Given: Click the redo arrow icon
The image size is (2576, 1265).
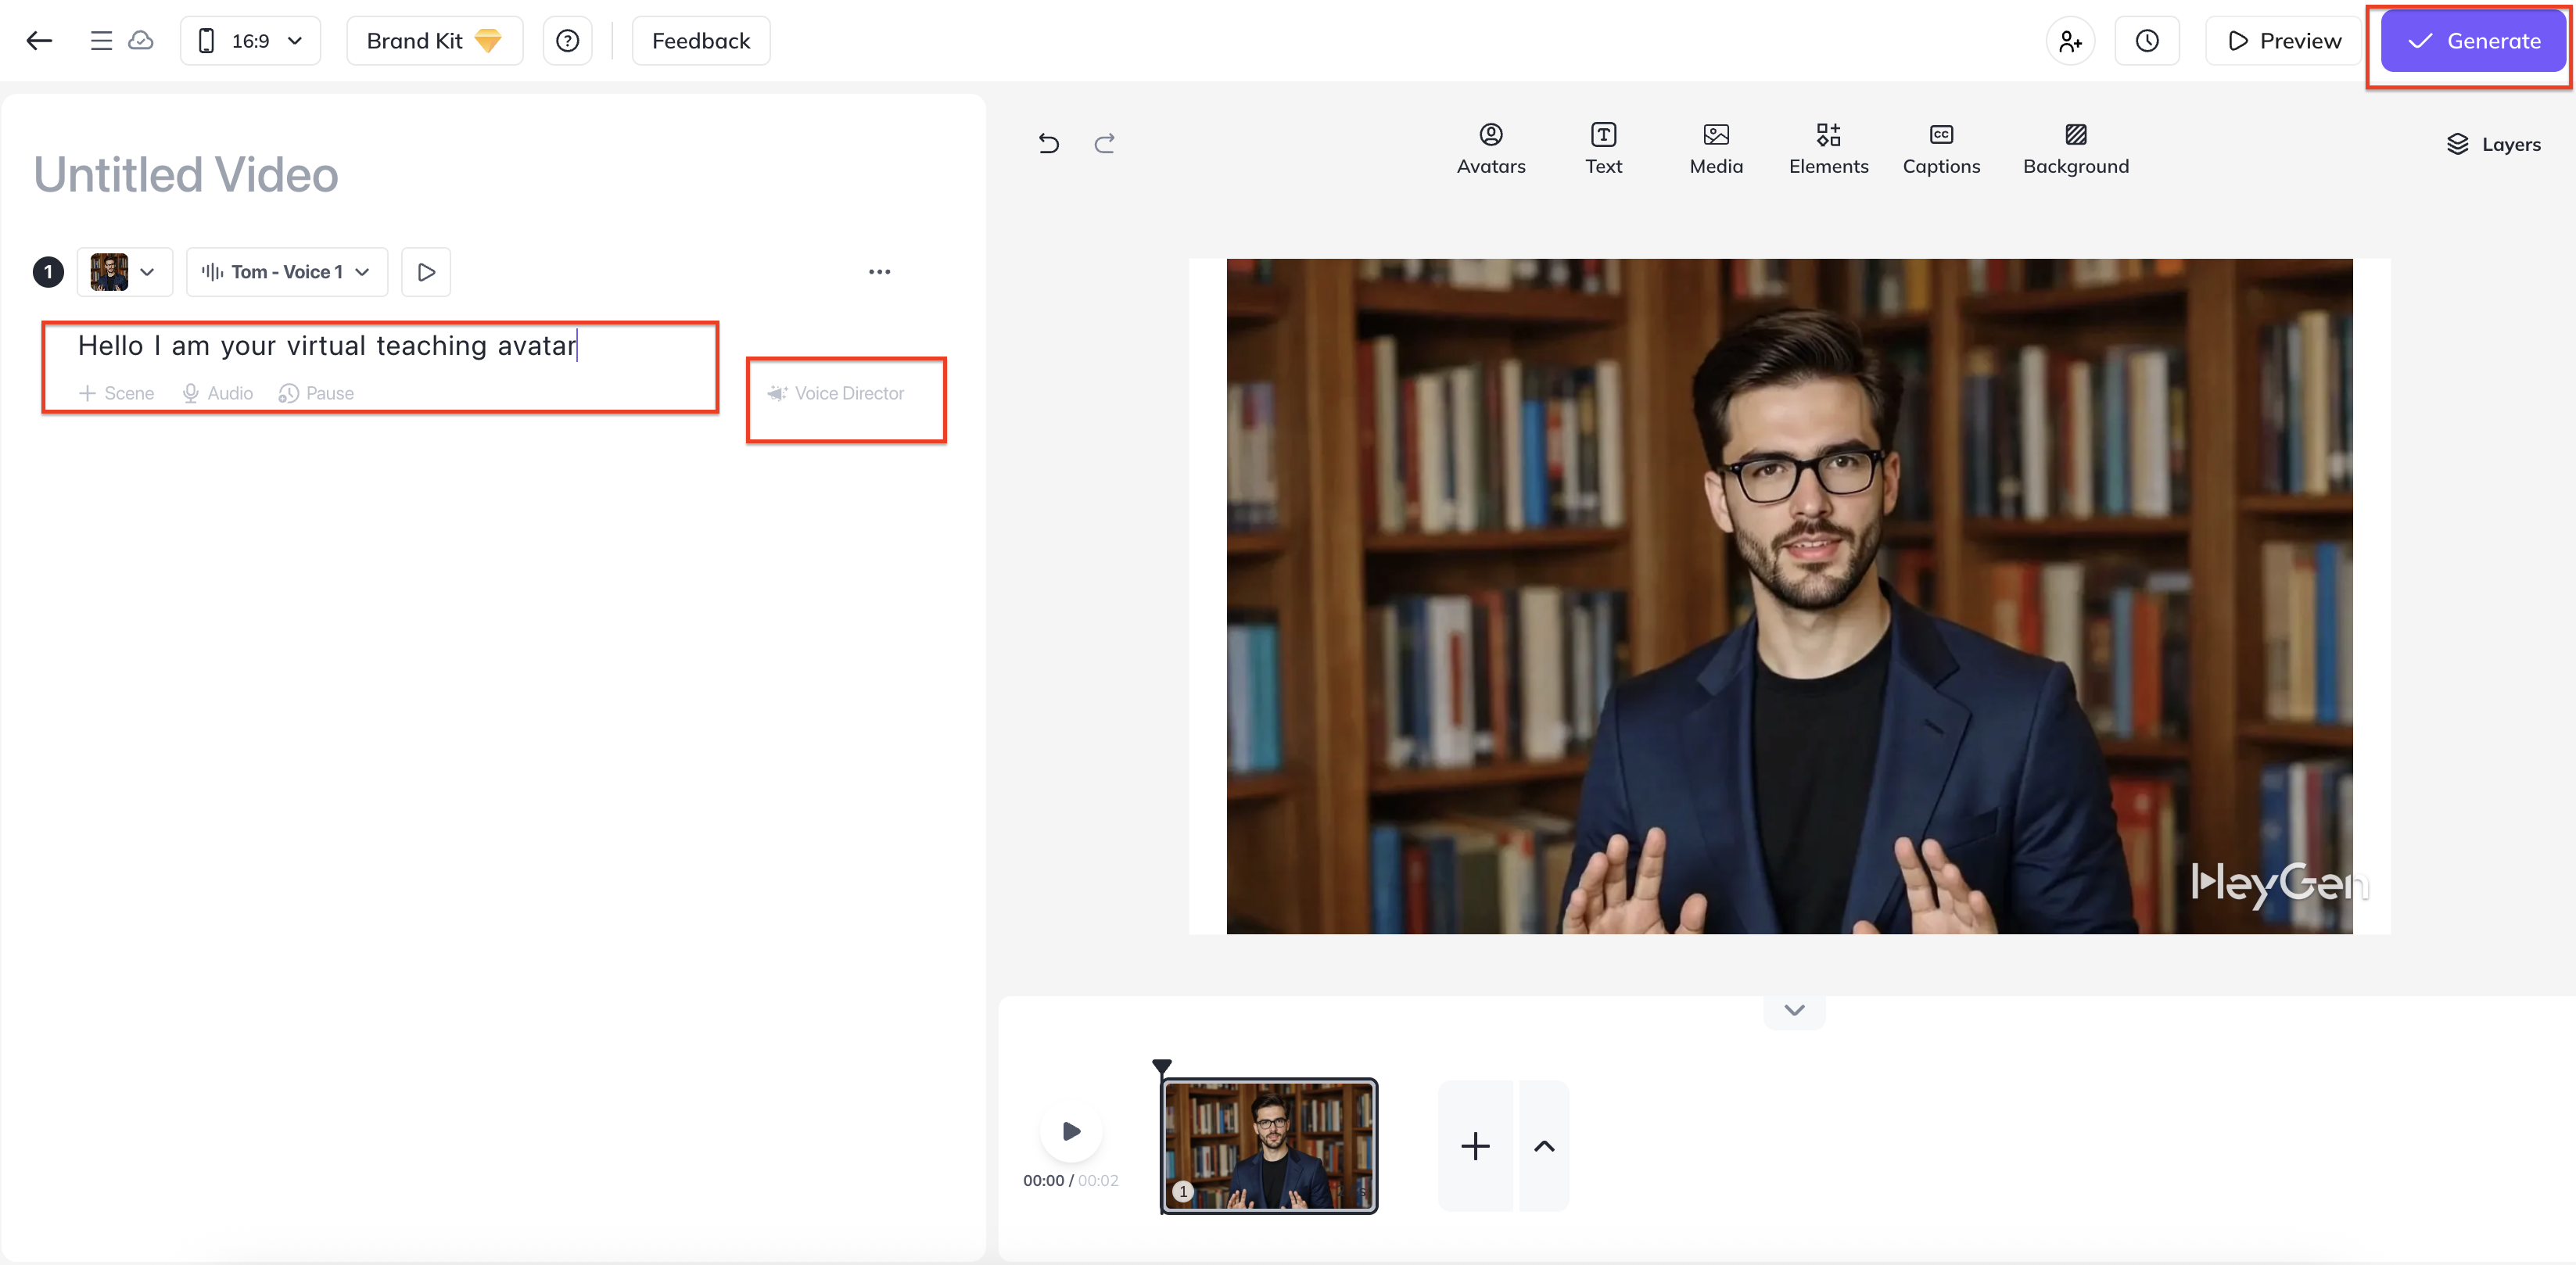Looking at the screenshot, I should pos(1104,144).
